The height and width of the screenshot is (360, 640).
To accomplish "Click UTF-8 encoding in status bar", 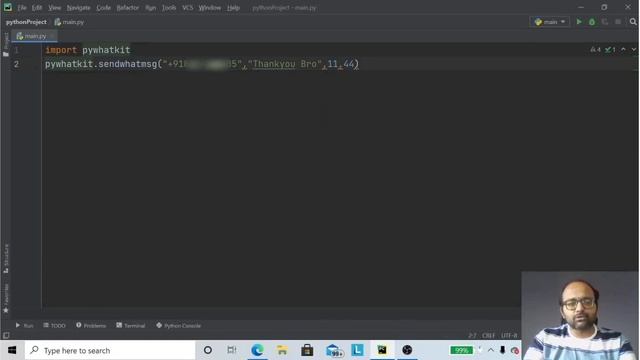I will tap(509, 336).
